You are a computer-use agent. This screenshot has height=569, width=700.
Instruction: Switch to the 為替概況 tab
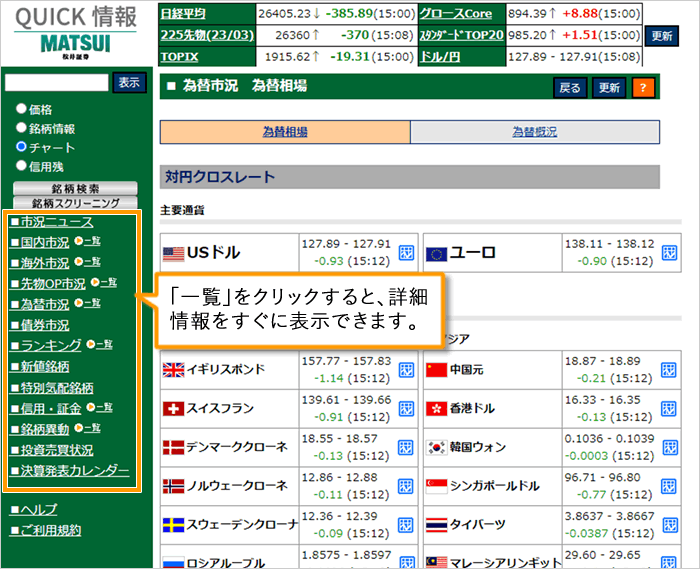[x=535, y=132]
